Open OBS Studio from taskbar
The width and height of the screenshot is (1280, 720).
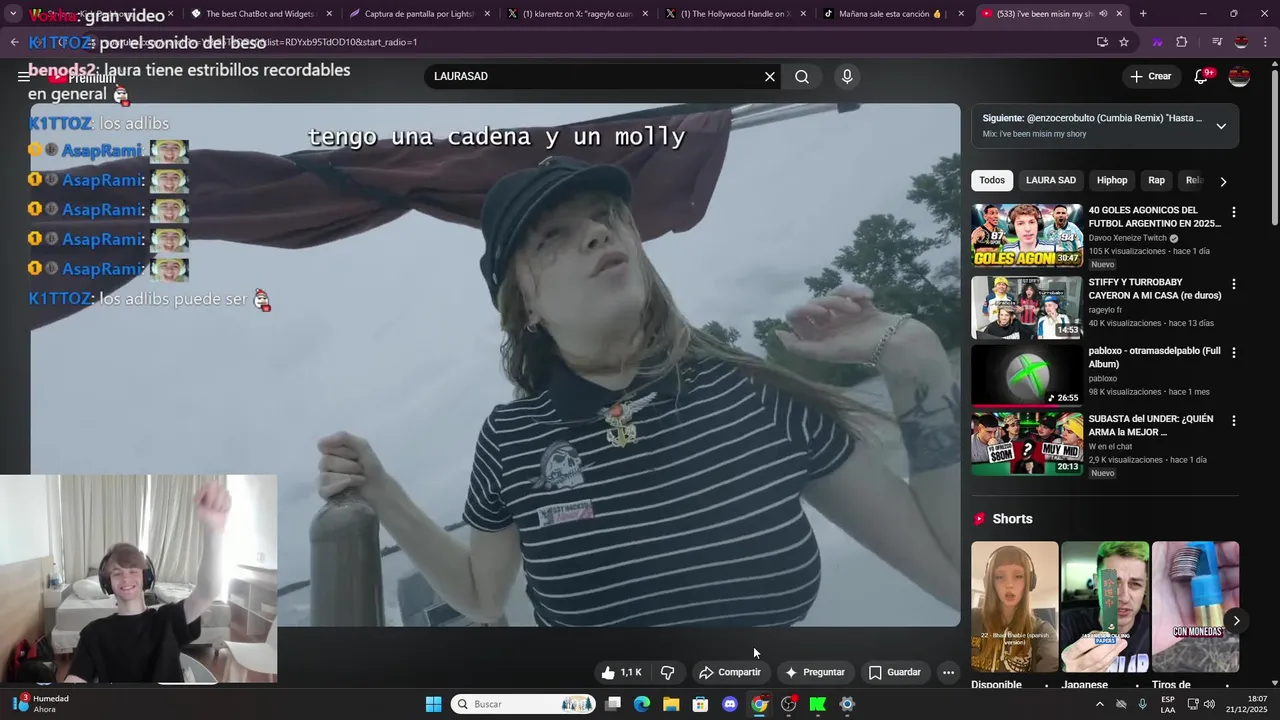point(789,704)
